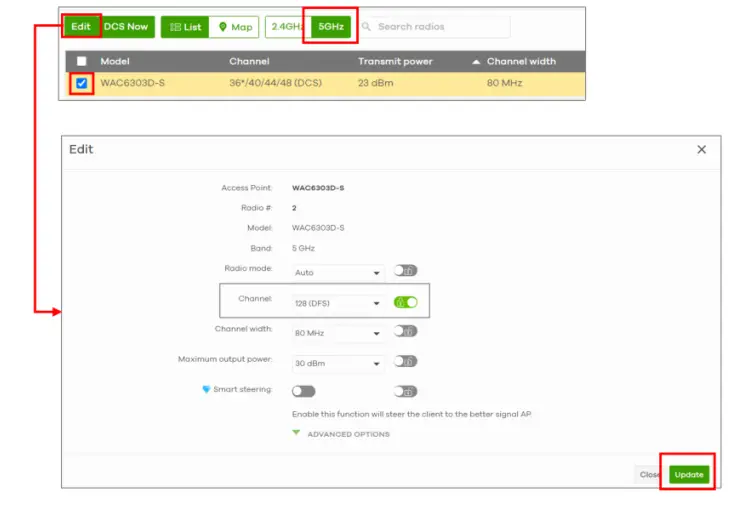Click the Map pin icon

[222, 27]
